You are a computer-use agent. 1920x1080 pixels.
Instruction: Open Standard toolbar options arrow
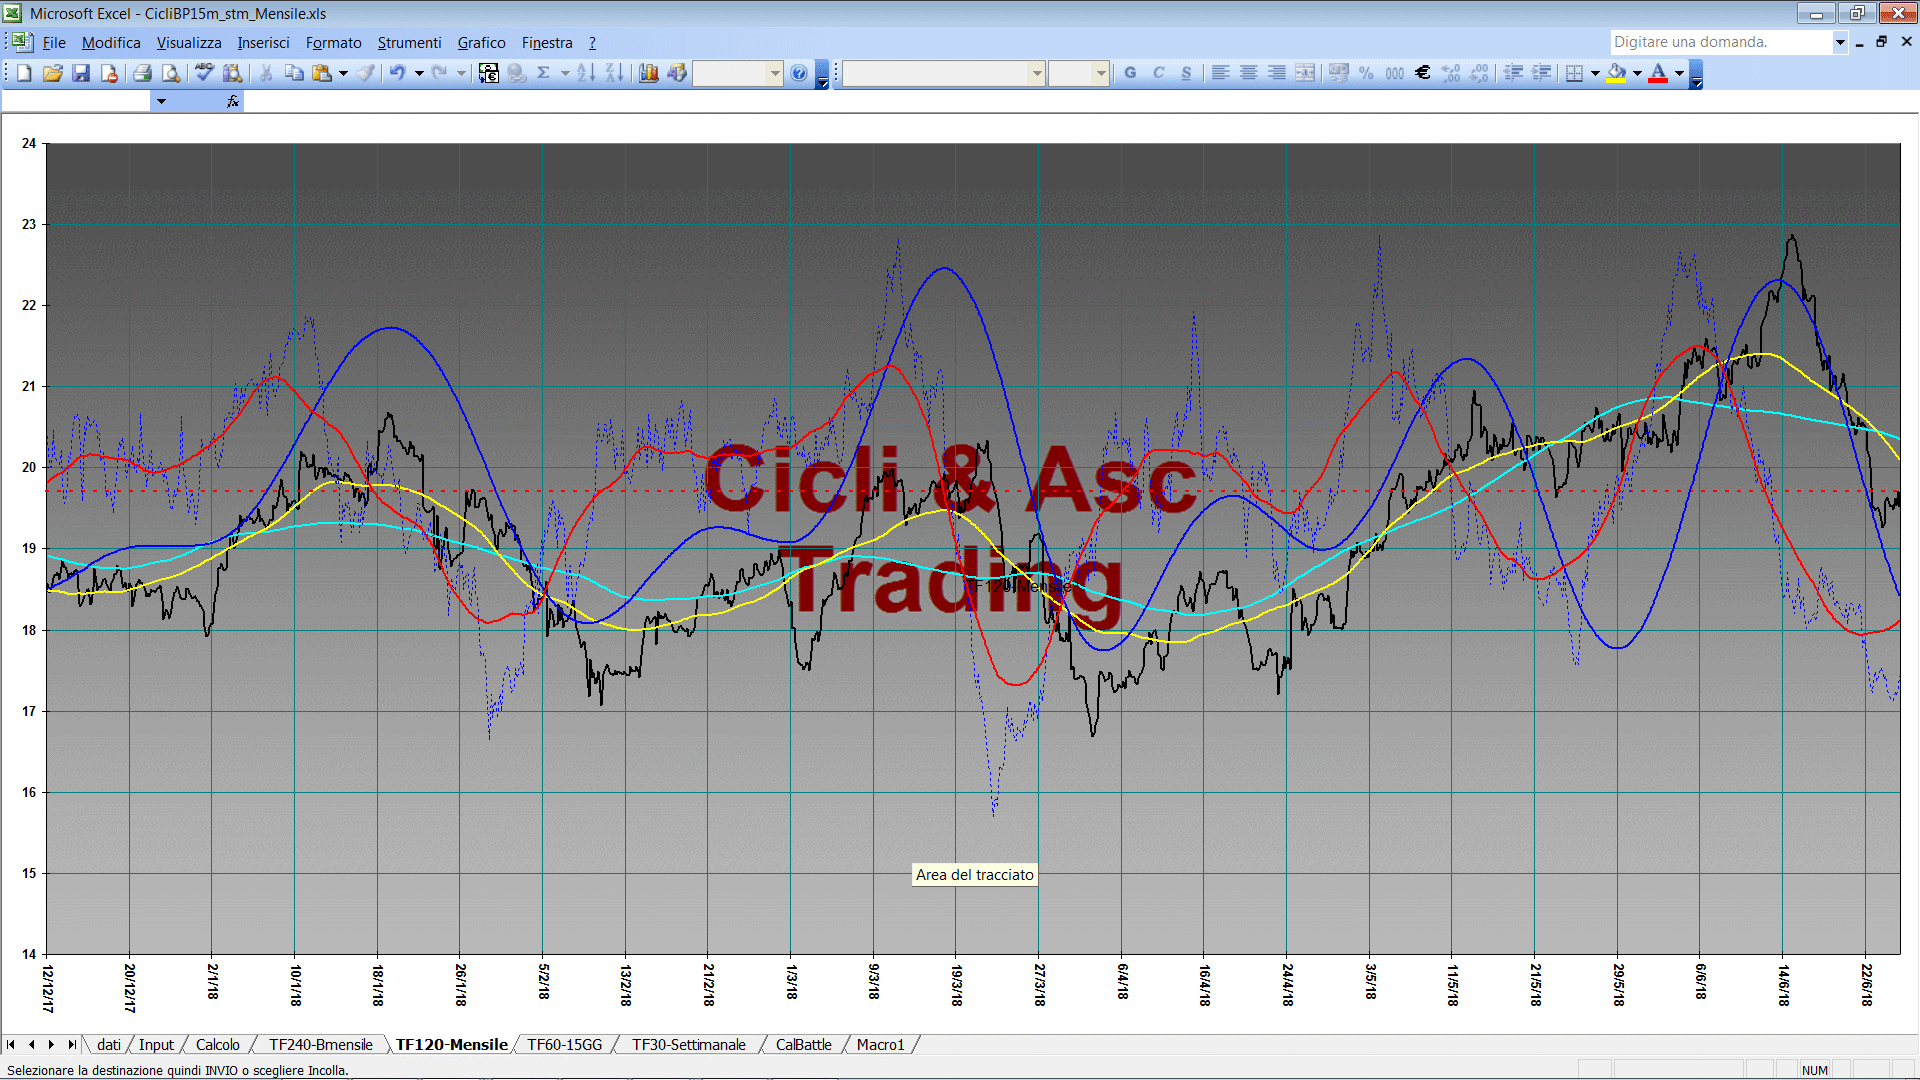pyautogui.click(x=822, y=75)
